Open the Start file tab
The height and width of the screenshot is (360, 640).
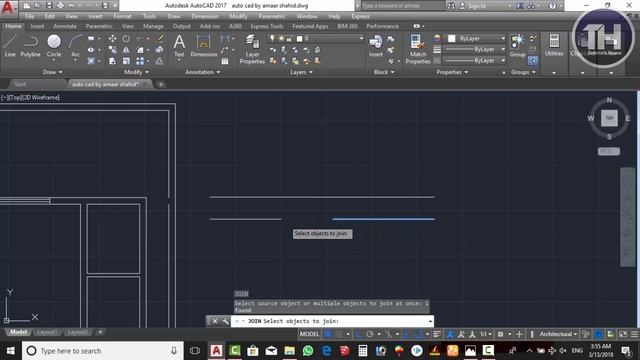click(20, 84)
